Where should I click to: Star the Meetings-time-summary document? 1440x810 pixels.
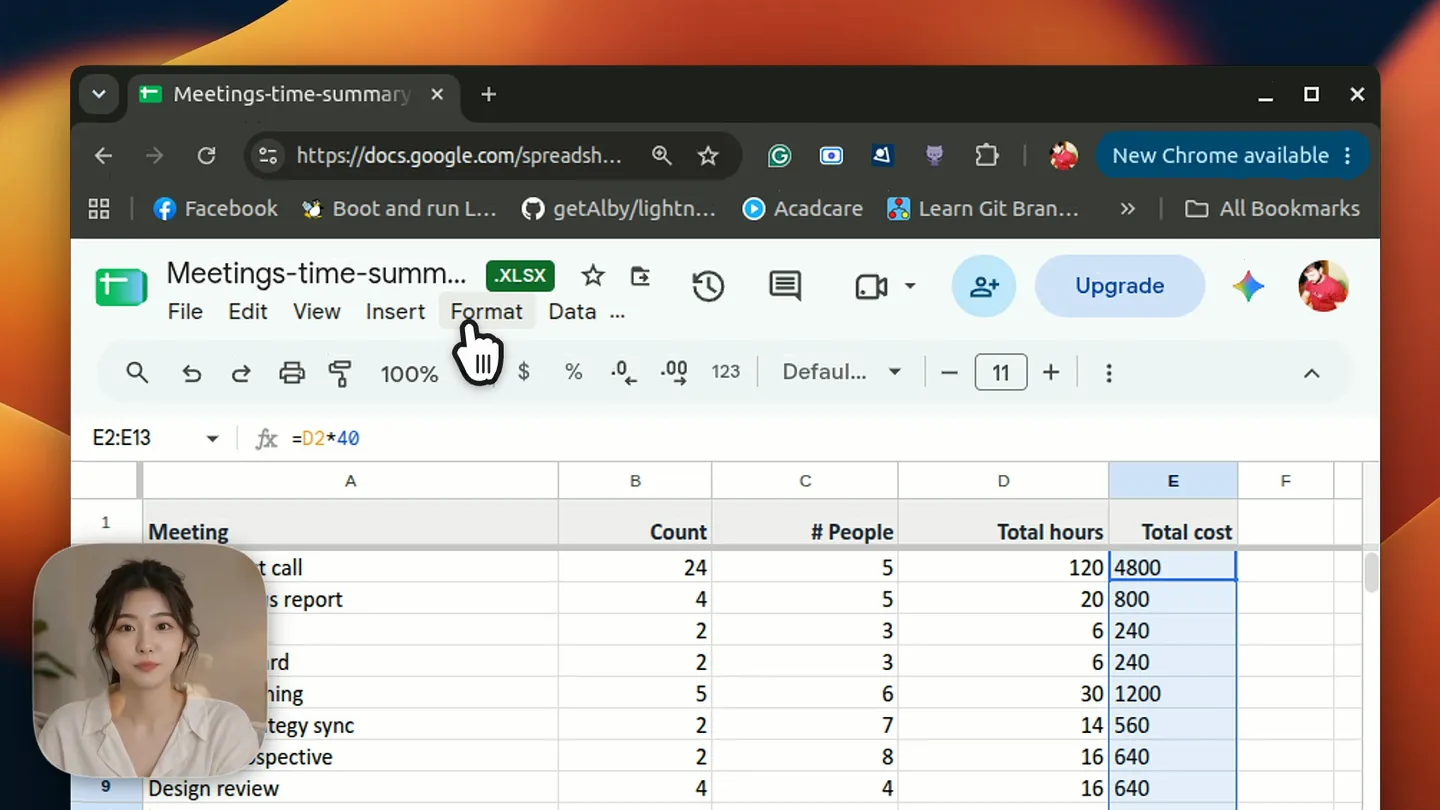pyautogui.click(x=593, y=275)
